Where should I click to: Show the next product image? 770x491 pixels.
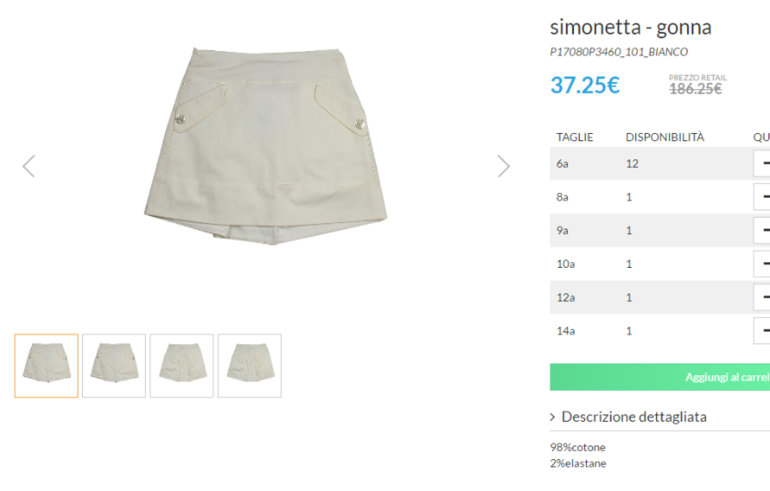[x=503, y=166]
